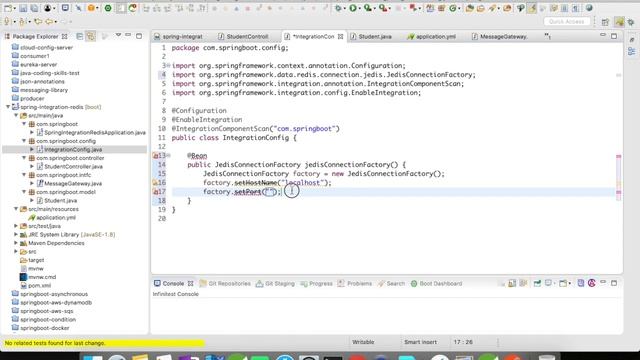Switch to the MessageGateway editor tab
640x360 pixels.
click(x=500, y=36)
